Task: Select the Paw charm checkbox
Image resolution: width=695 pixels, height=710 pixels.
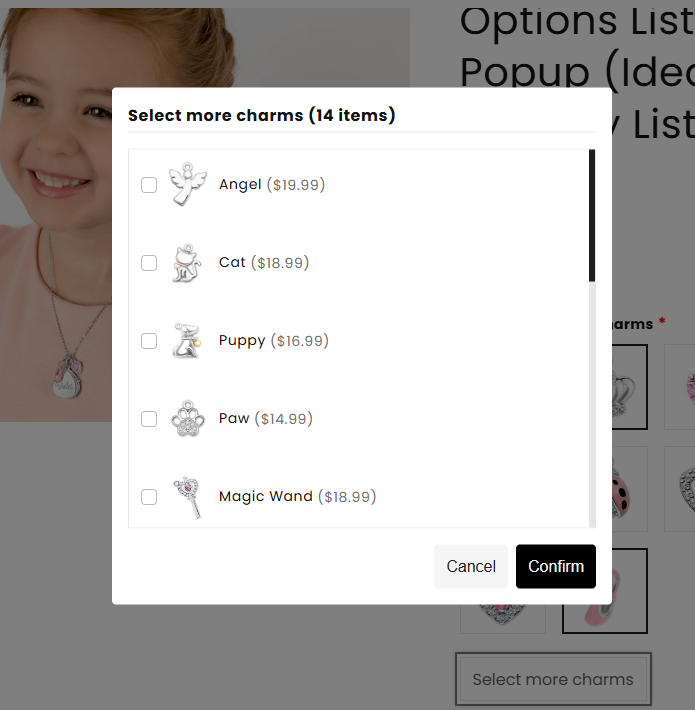Action: [x=149, y=419]
